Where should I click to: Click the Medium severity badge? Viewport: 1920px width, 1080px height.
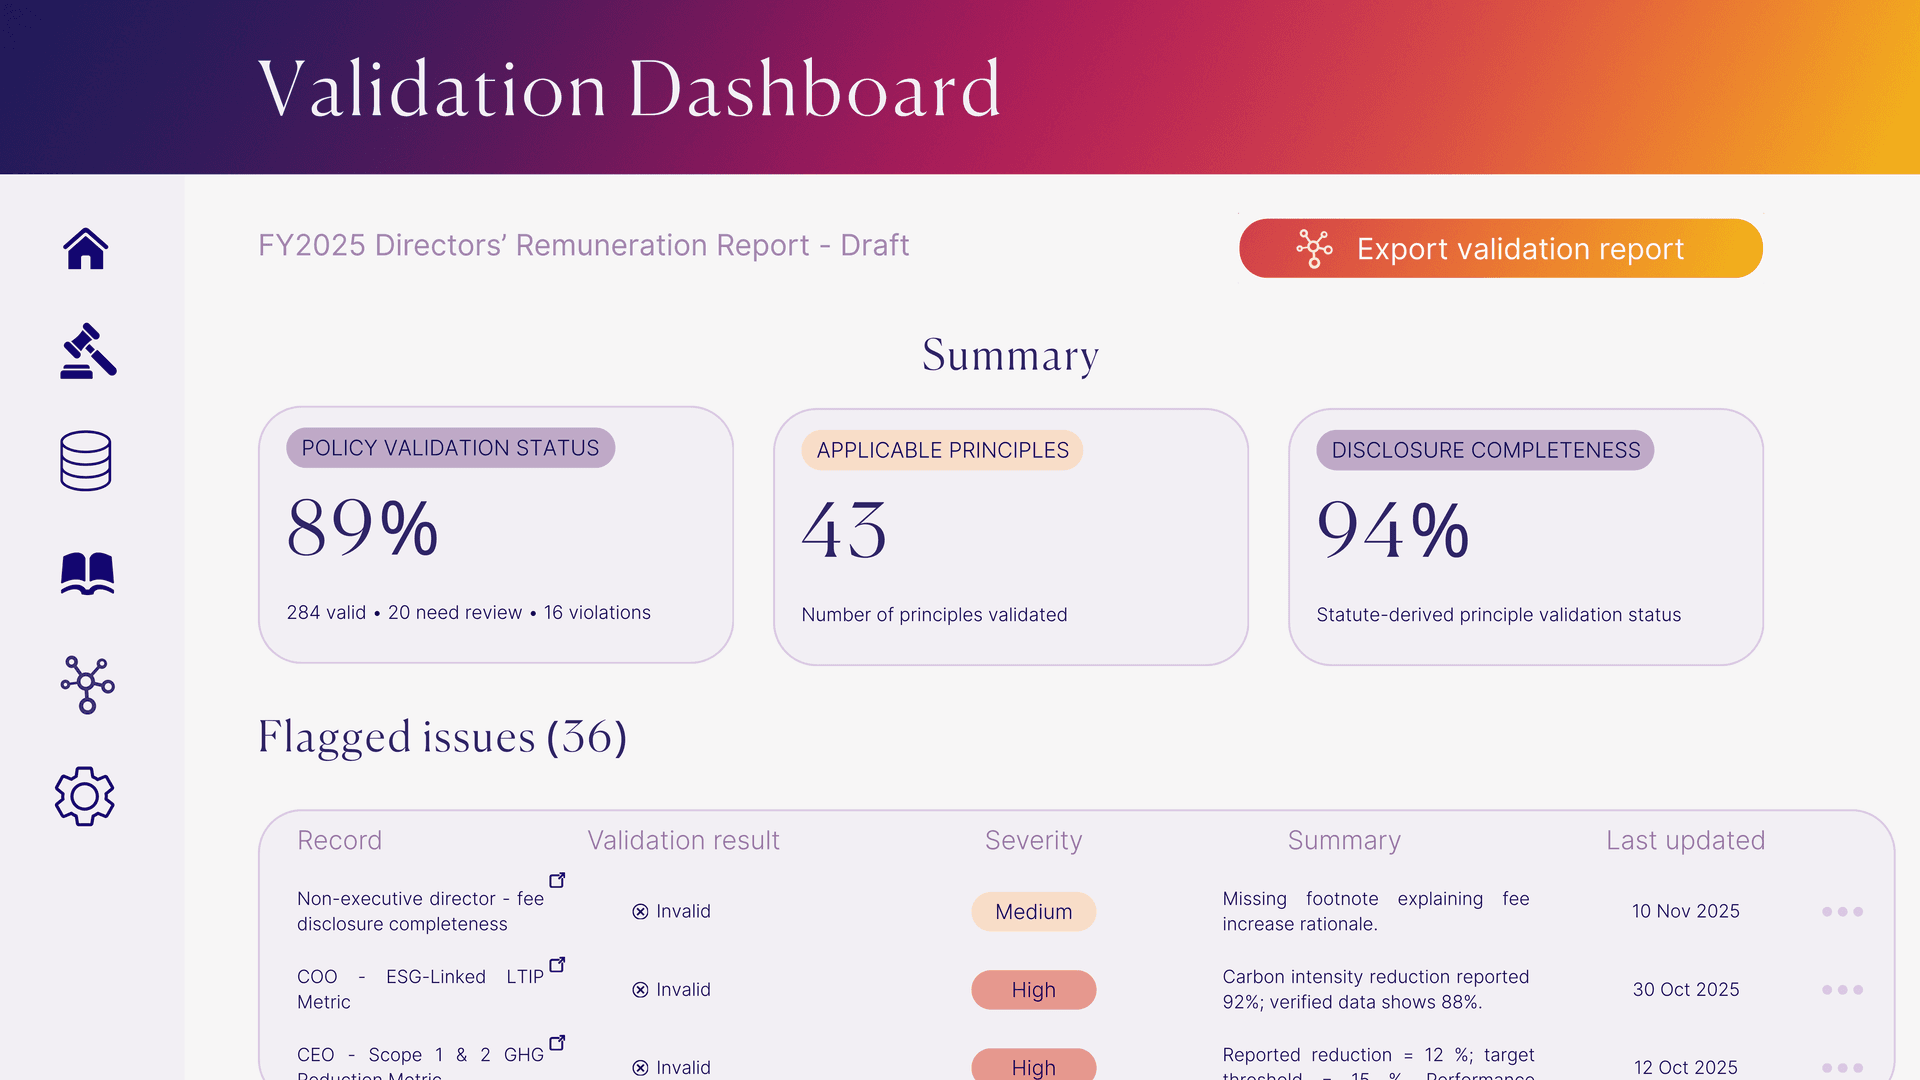click(1033, 912)
